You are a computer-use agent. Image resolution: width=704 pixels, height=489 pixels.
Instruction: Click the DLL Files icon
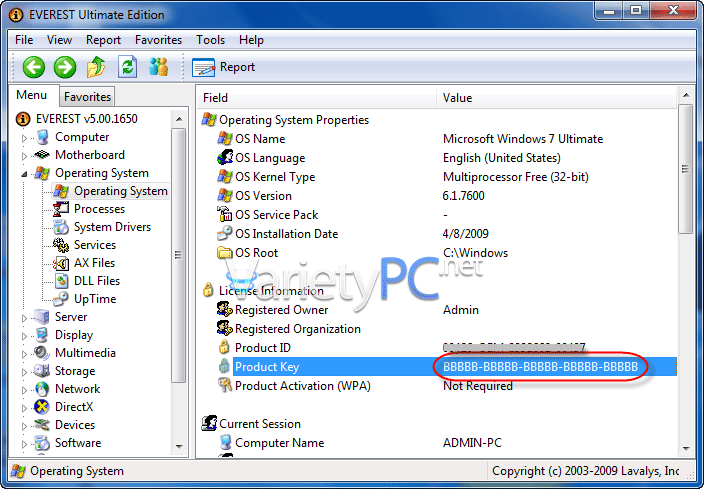click(x=61, y=281)
